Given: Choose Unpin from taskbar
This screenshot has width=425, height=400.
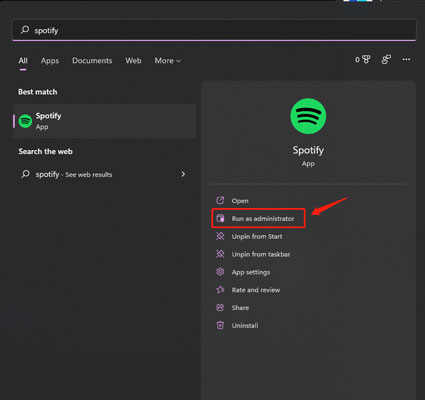Looking at the screenshot, I should 261,254.
